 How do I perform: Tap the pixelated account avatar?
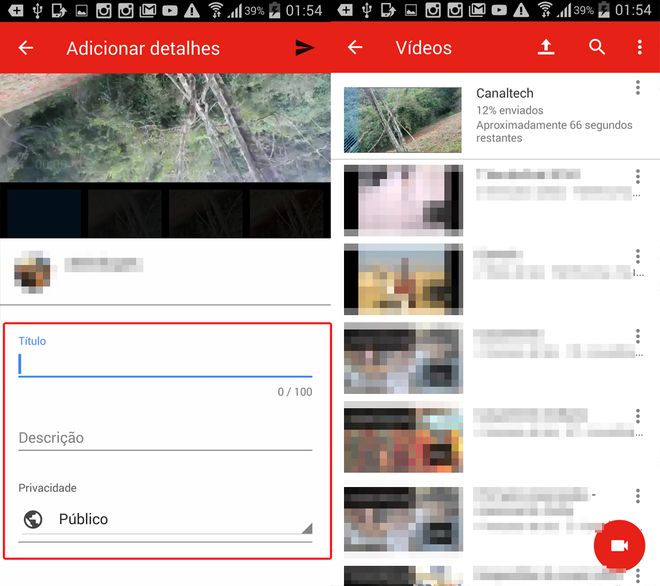[x=32, y=272]
